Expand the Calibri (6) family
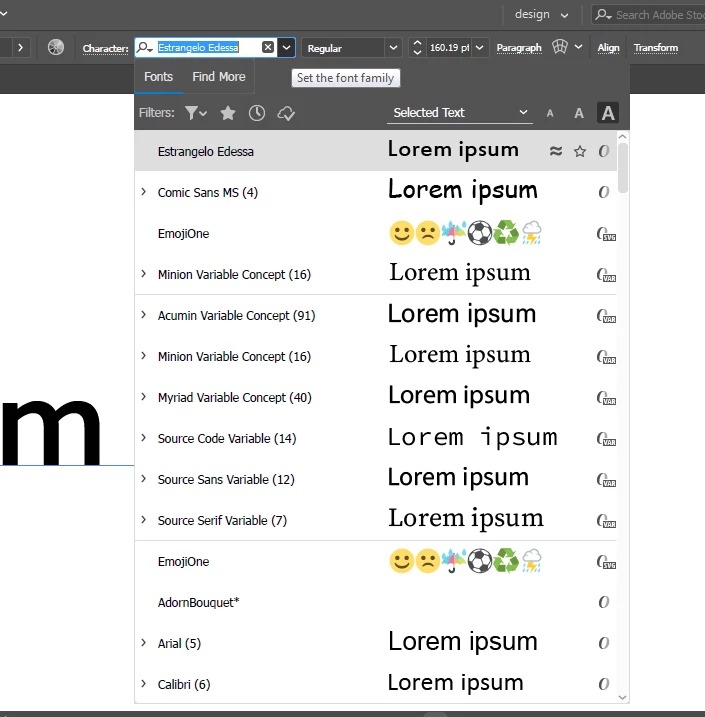705x717 pixels. pos(144,684)
